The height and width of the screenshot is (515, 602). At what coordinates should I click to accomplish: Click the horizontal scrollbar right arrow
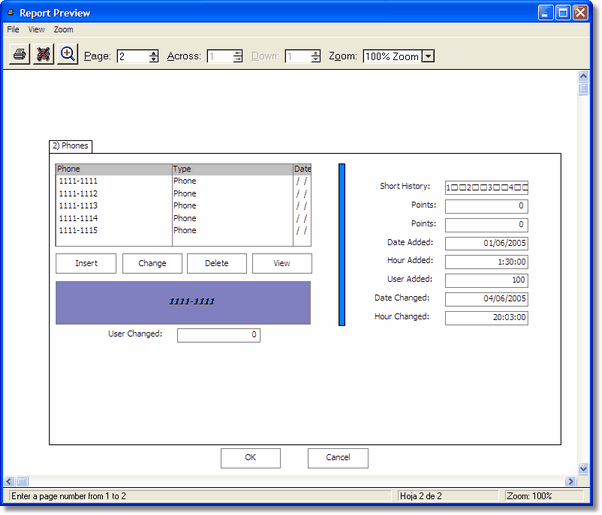pyautogui.click(x=570, y=481)
